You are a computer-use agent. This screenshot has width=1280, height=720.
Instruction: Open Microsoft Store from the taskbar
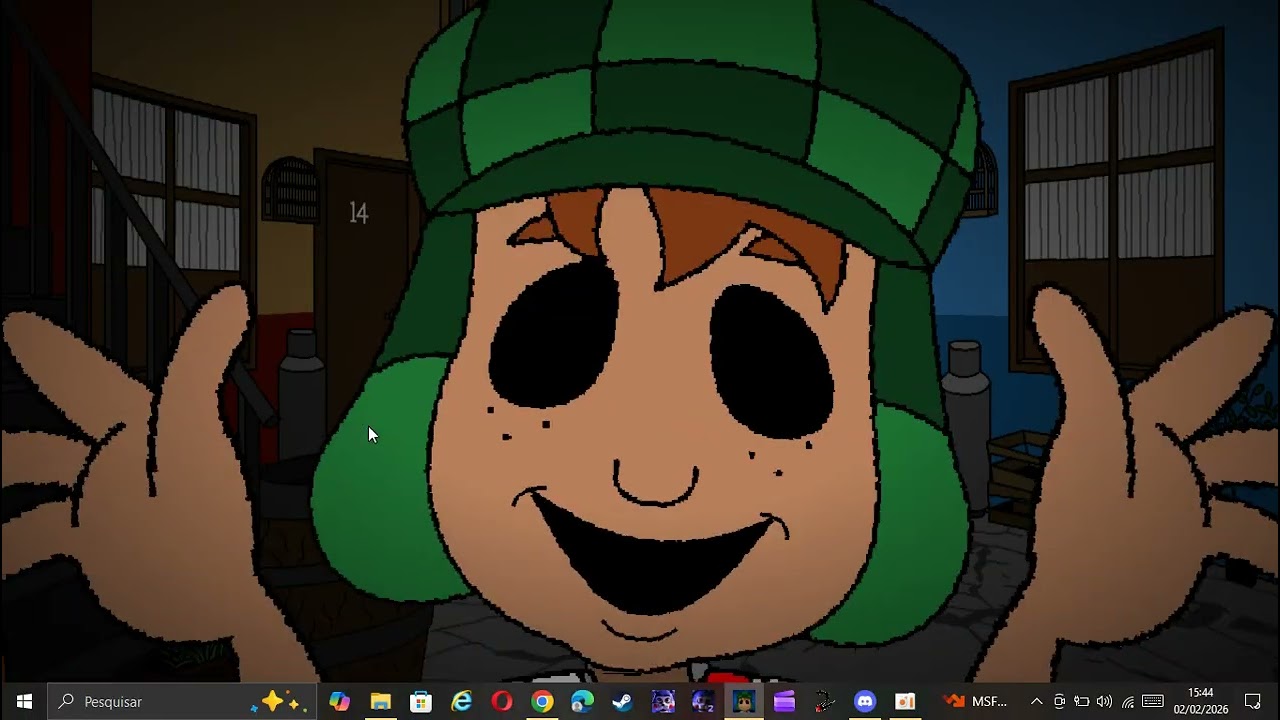[x=421, y=702]
